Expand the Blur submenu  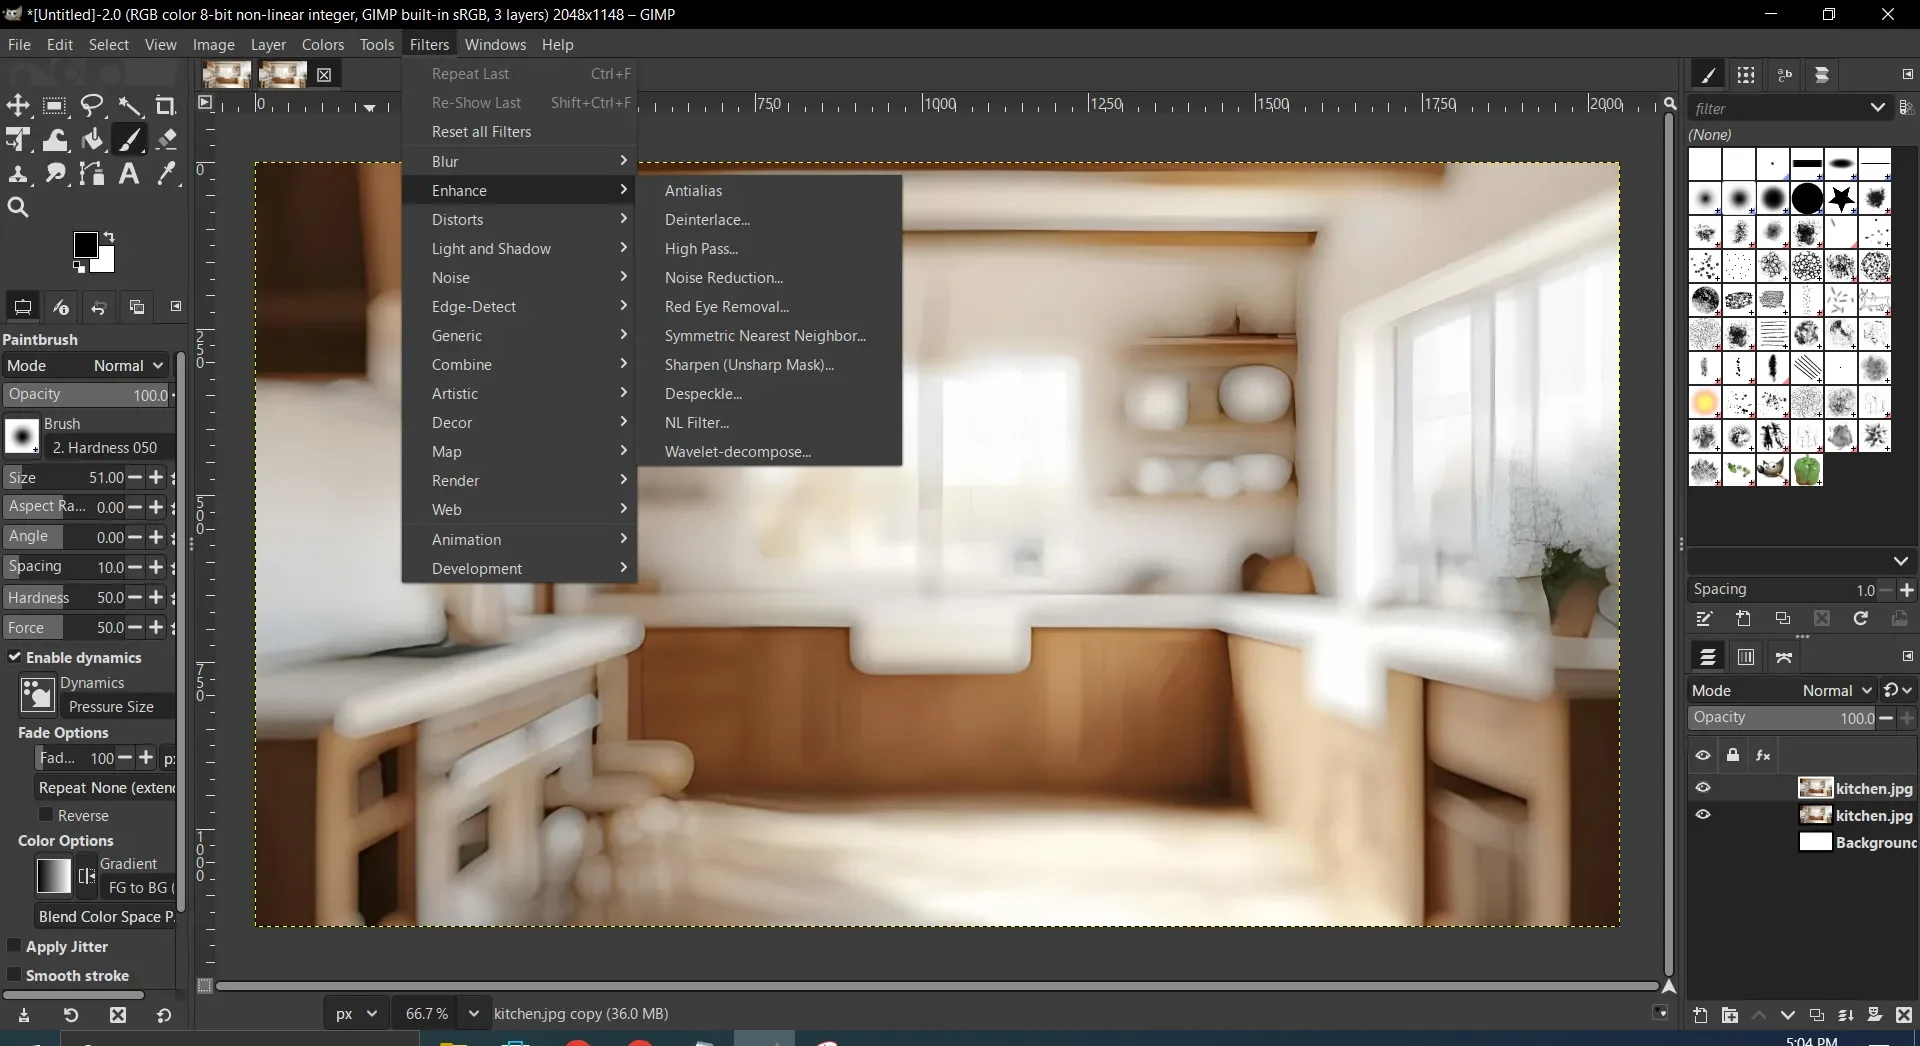click(519, 161)
